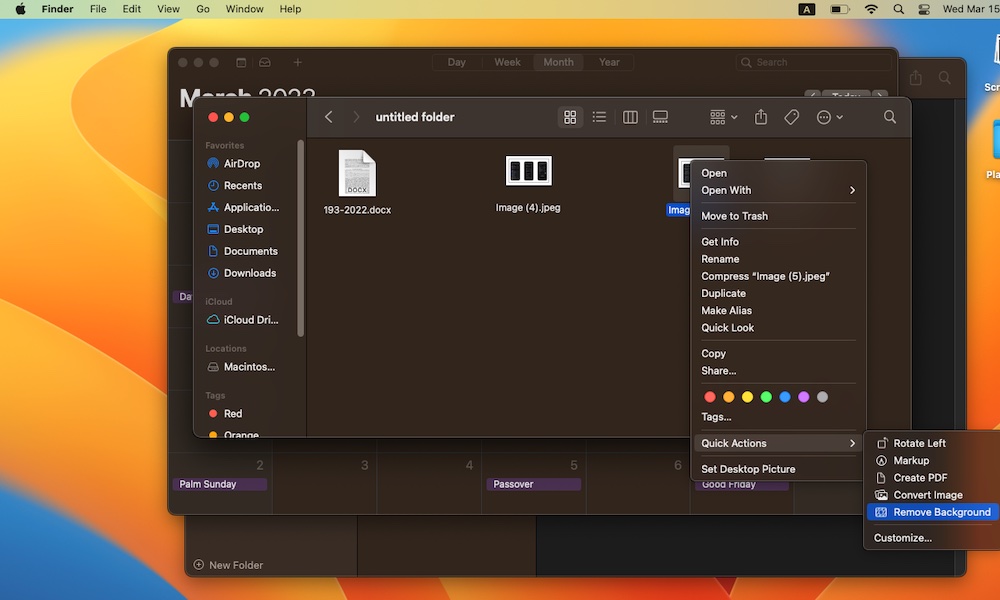The width and height of the screenshot is (1000, 600).
Task: Click the Wi-Fi status icon
Action: 871,9
